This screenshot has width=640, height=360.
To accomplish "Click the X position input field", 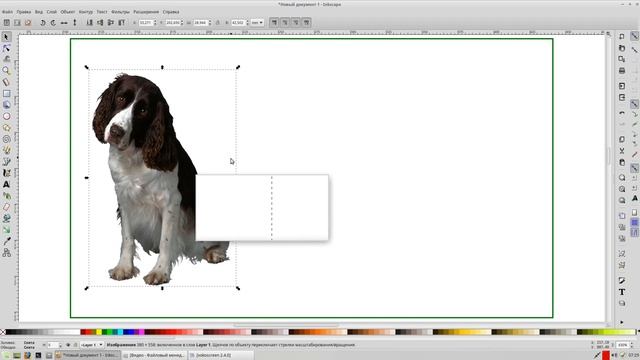I will 145,22.
